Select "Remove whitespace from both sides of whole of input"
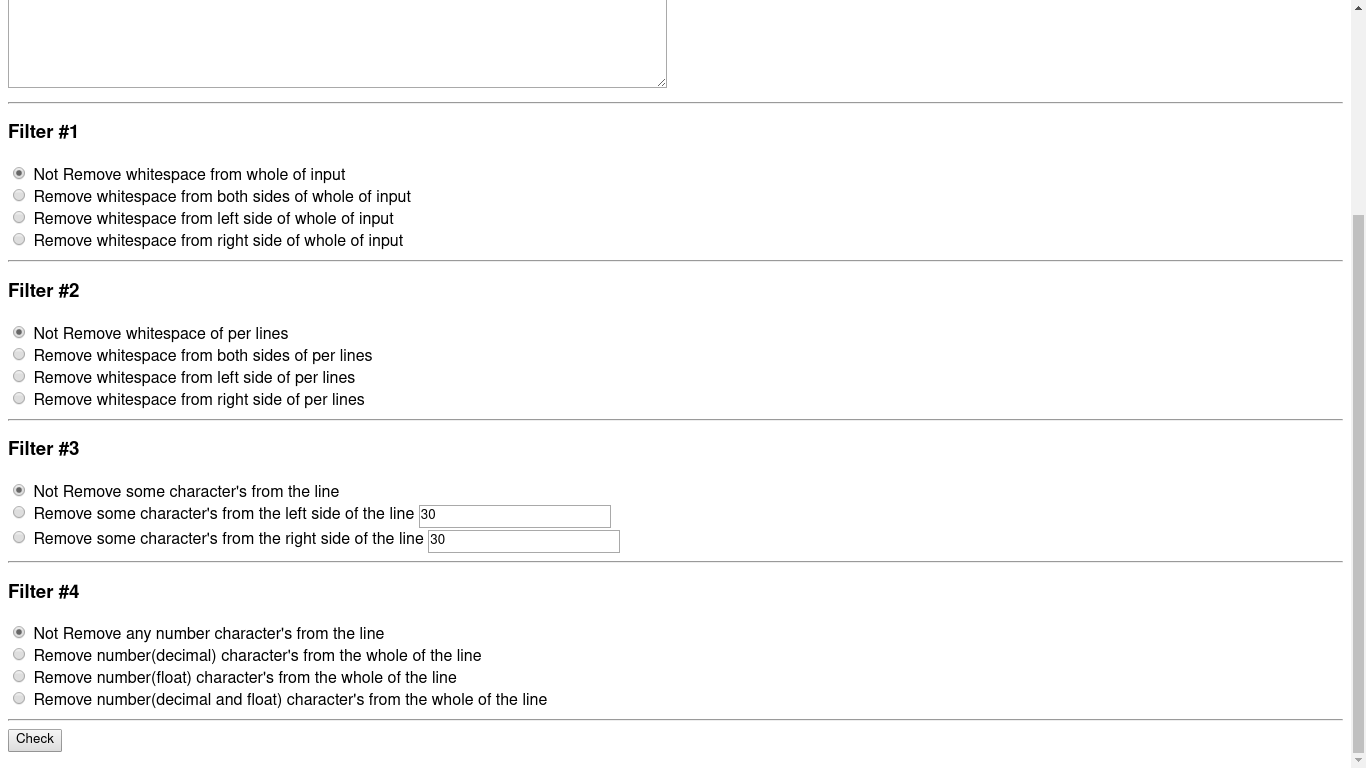The image size is (1366, 768). pos(19,195)
